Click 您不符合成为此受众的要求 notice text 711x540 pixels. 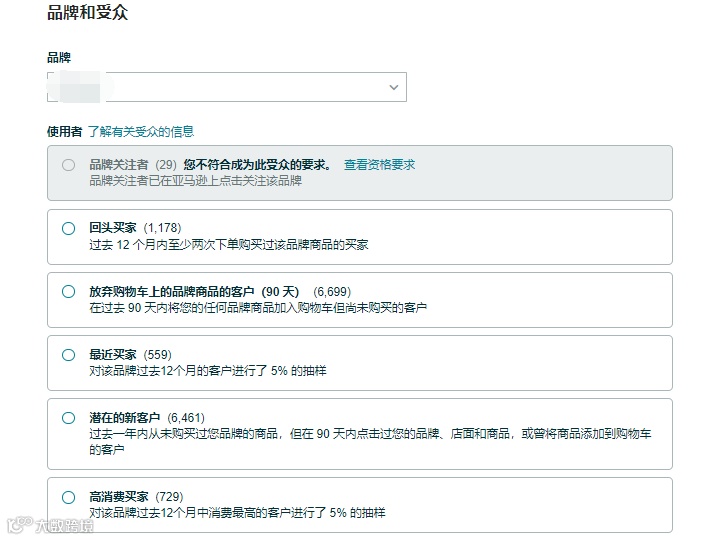click(x=258, y=165)
